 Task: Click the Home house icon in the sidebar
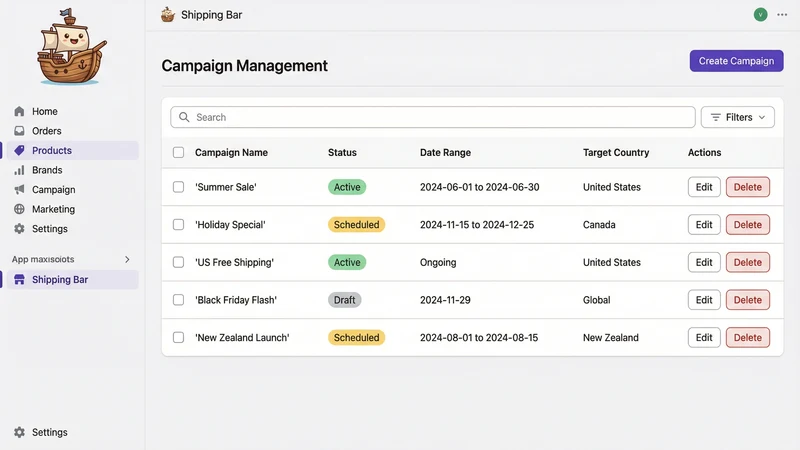19,111
